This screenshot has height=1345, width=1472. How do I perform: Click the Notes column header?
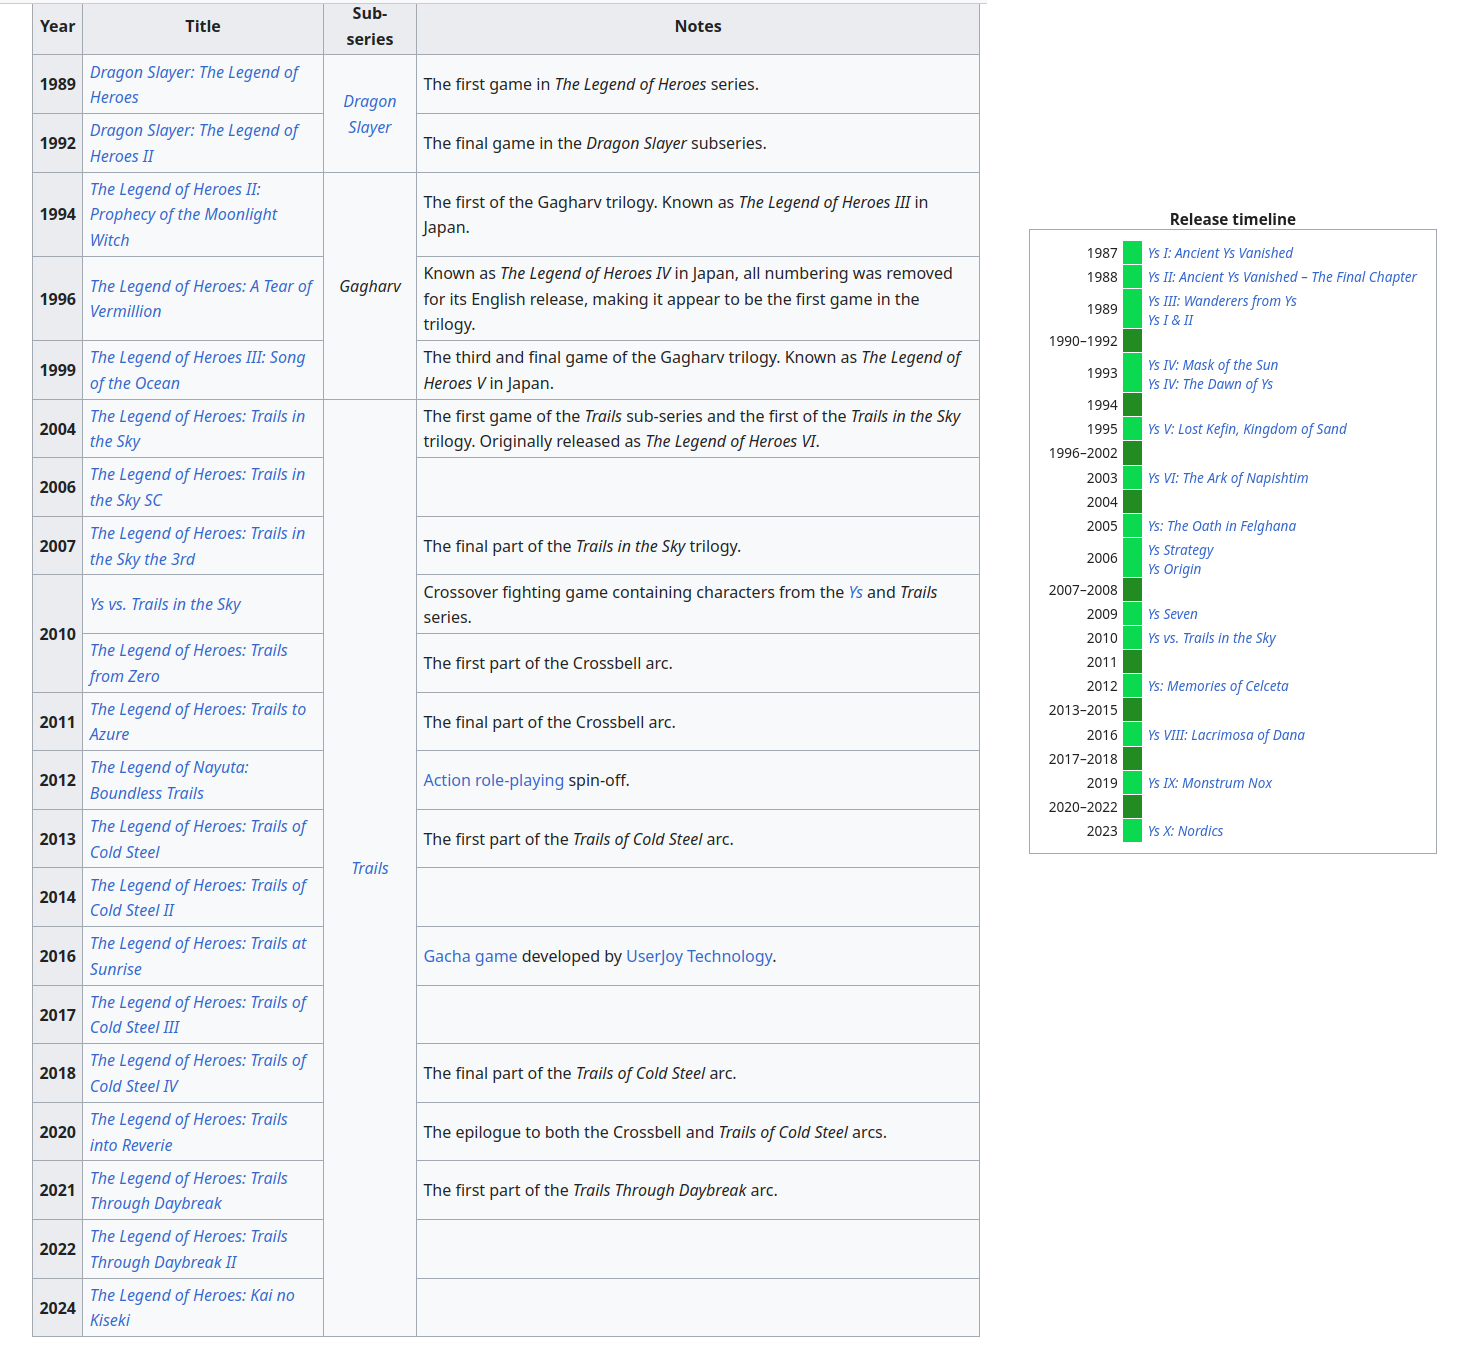point(698,27)
